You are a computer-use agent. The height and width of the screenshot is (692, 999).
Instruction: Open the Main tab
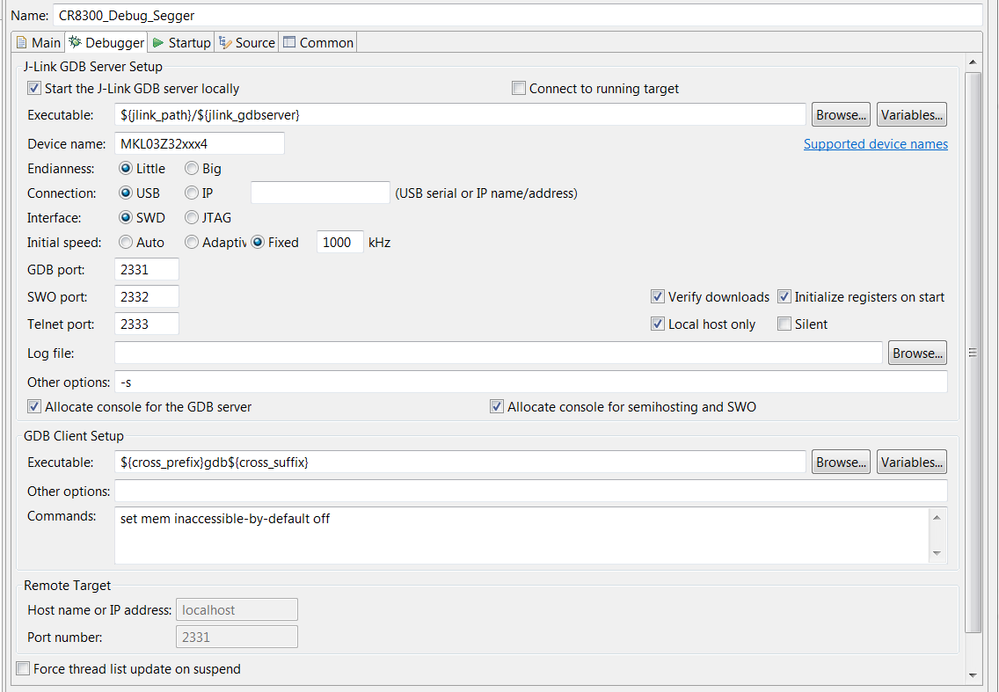click(39, 43)
